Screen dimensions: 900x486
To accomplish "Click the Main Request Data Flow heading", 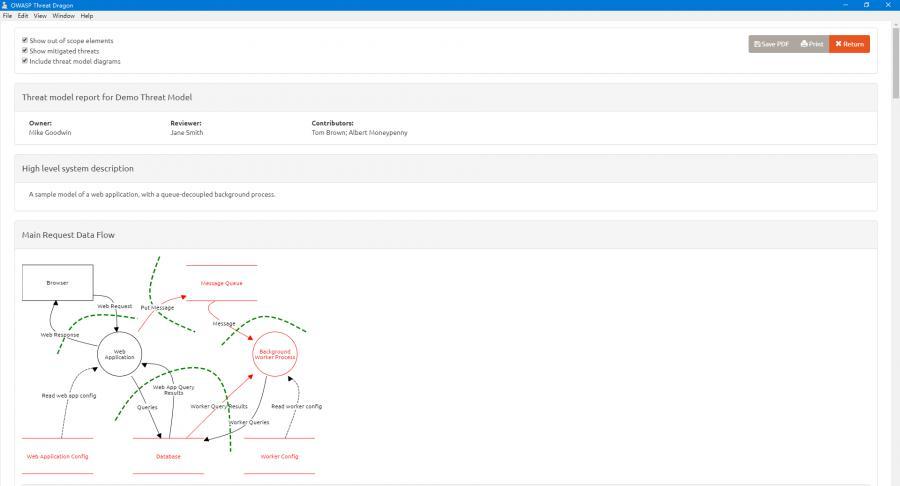I will point(68,235).
